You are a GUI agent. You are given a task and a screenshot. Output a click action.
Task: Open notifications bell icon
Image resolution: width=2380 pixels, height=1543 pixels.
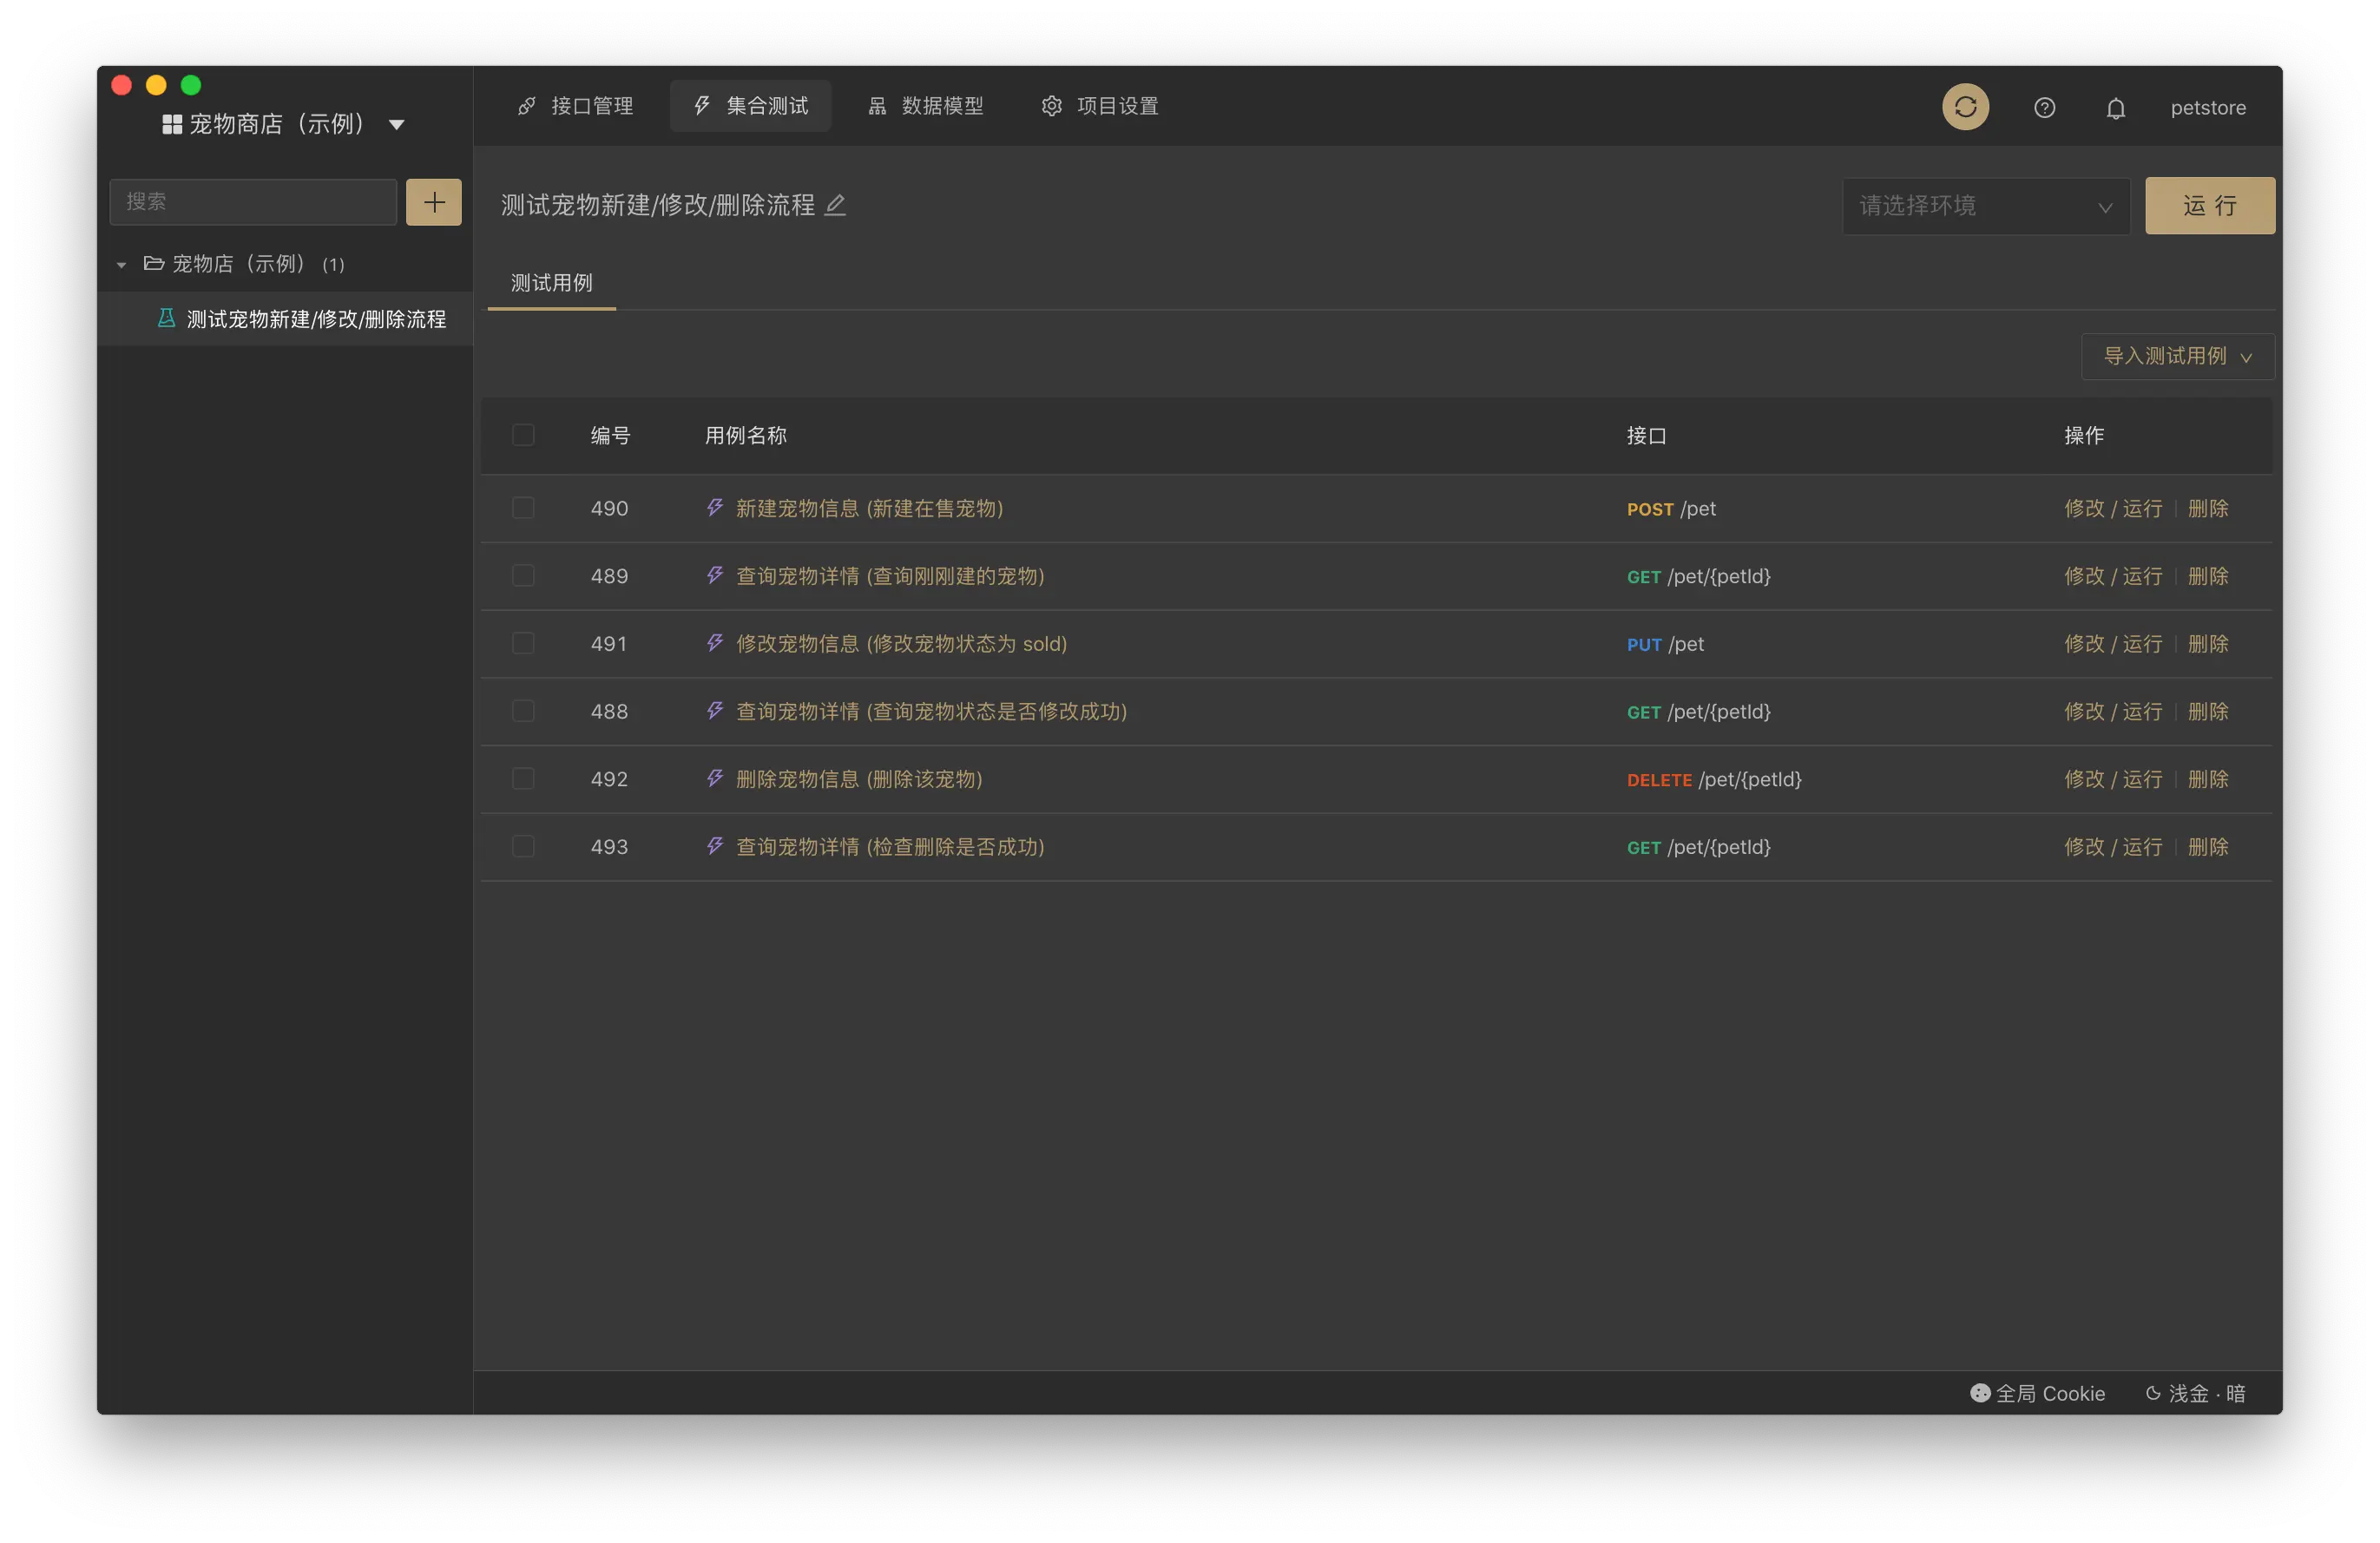click(x=2115, y=108)
